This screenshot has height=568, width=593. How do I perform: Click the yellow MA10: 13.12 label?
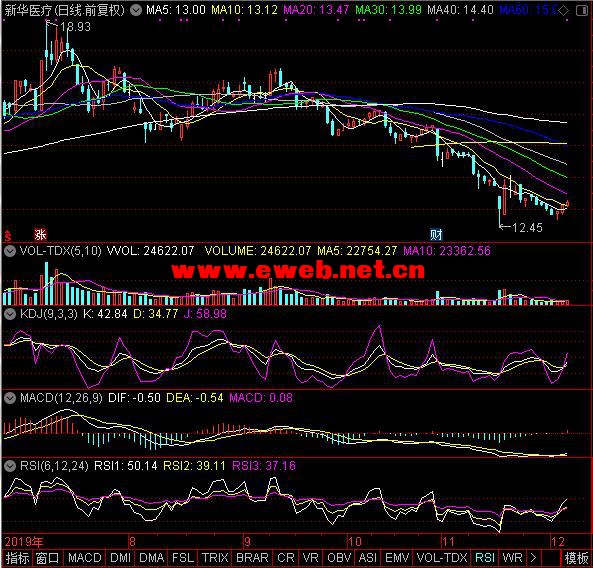coord(245,10)
